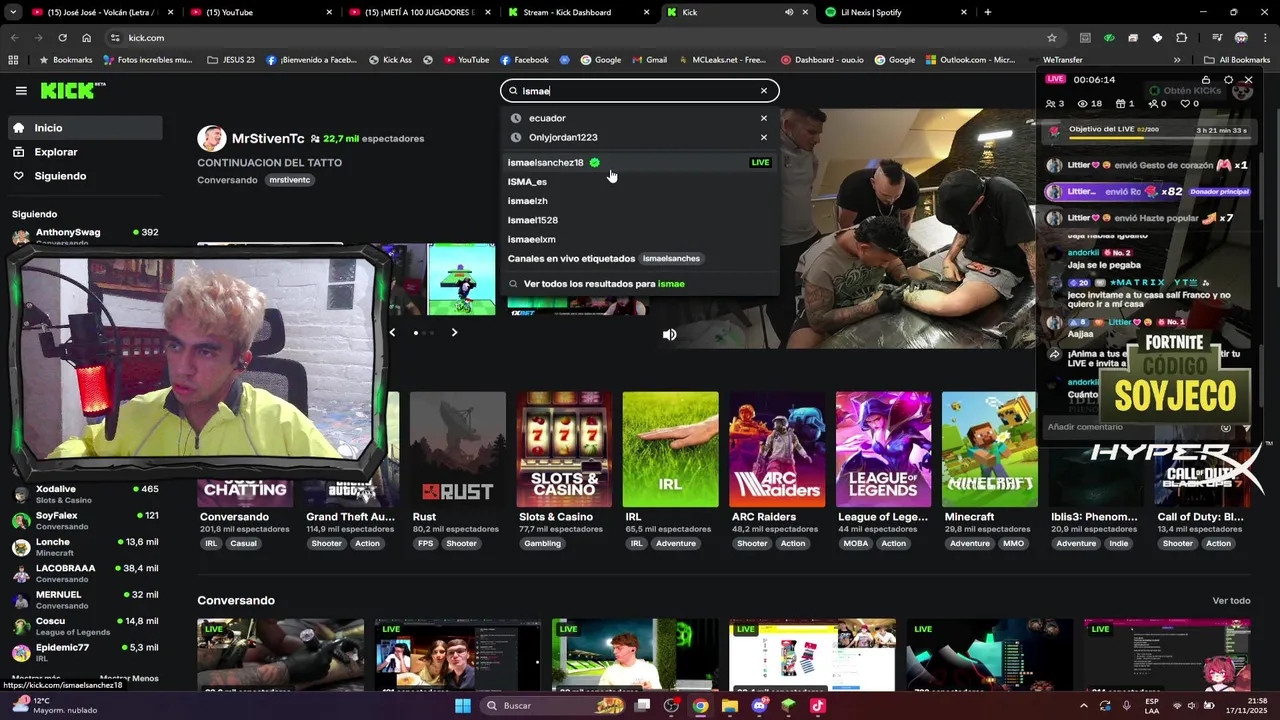Viewport: 1280px width, 720px height.
Task: Select recent search 'ecuador'
Action: click(547, 118)
